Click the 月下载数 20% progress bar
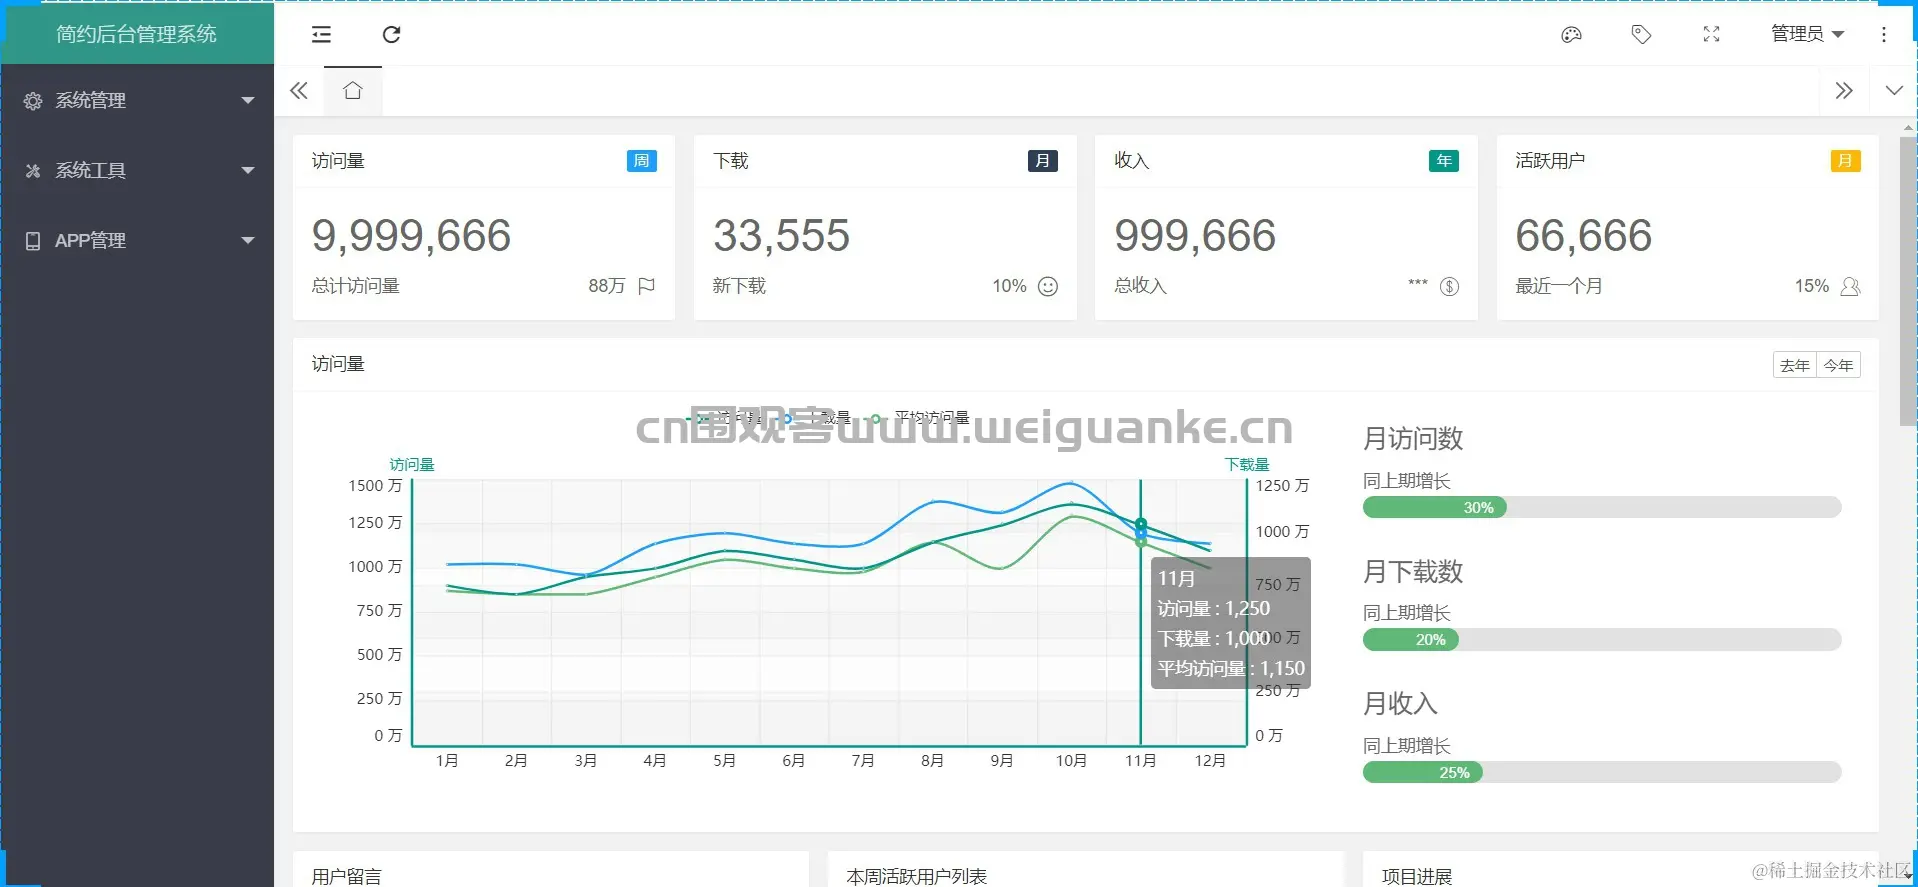 coord(1601,640)
